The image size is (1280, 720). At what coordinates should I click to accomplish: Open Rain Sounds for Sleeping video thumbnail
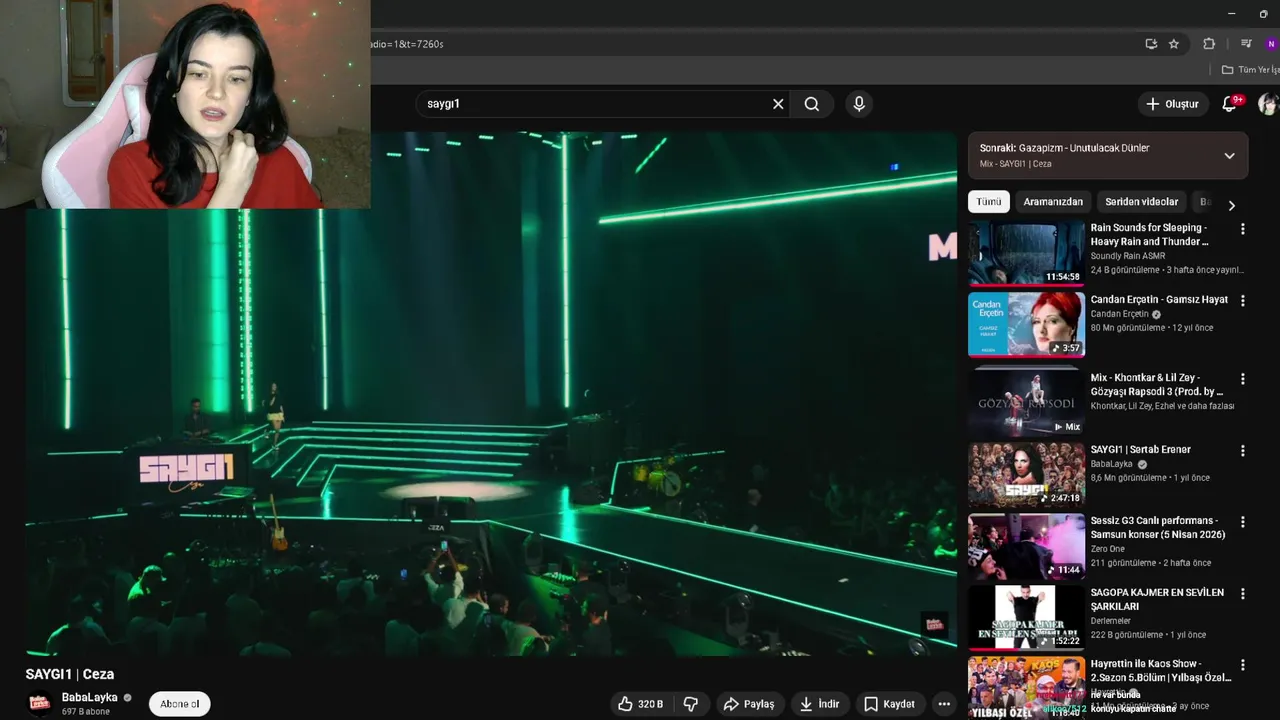pos(1026,253)
